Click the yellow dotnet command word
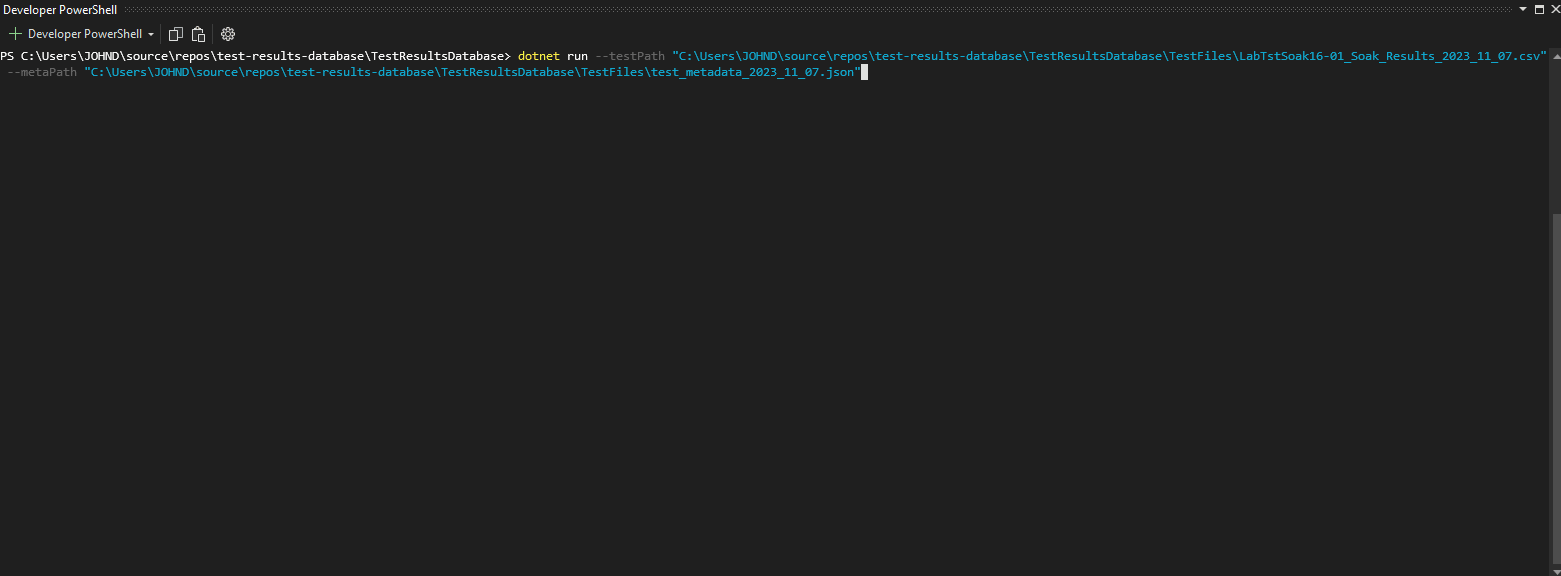Viewport: 1561px width, 576px height. [x=538, y=56]
